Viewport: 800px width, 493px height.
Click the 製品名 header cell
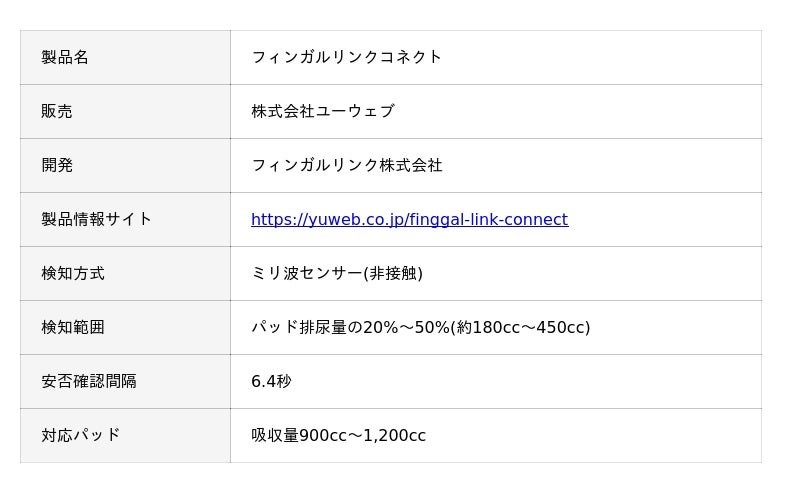coord(65,58)
